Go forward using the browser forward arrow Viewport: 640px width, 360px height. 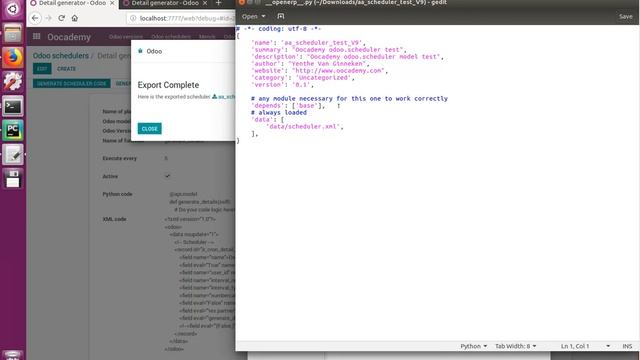pyautogui.click(x=48, y=18)
